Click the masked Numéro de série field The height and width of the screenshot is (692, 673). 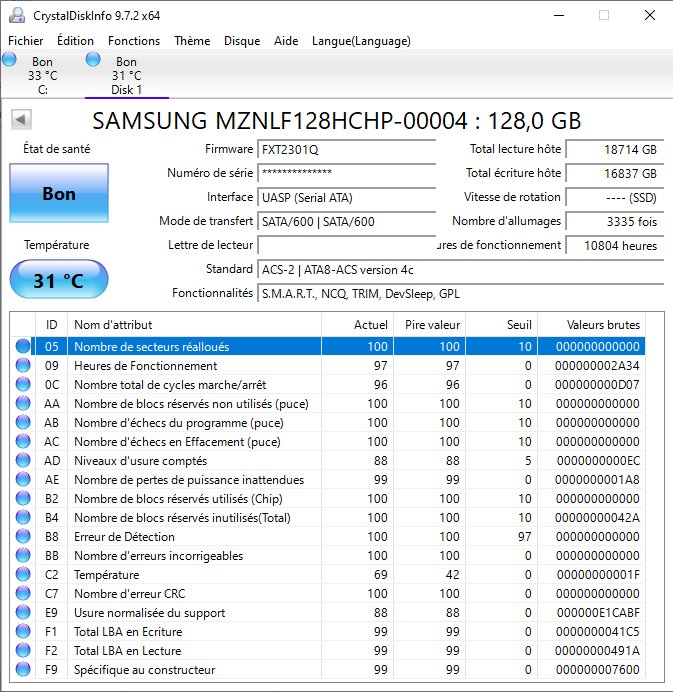point(347,173)
